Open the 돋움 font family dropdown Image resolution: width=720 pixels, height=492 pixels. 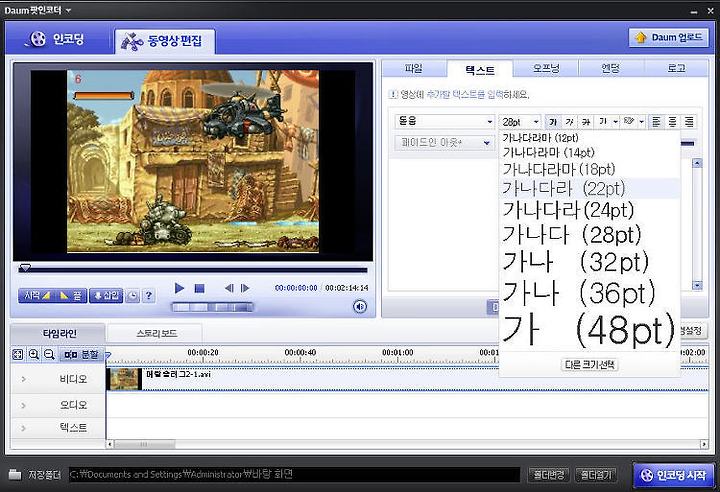coord(444,121)
